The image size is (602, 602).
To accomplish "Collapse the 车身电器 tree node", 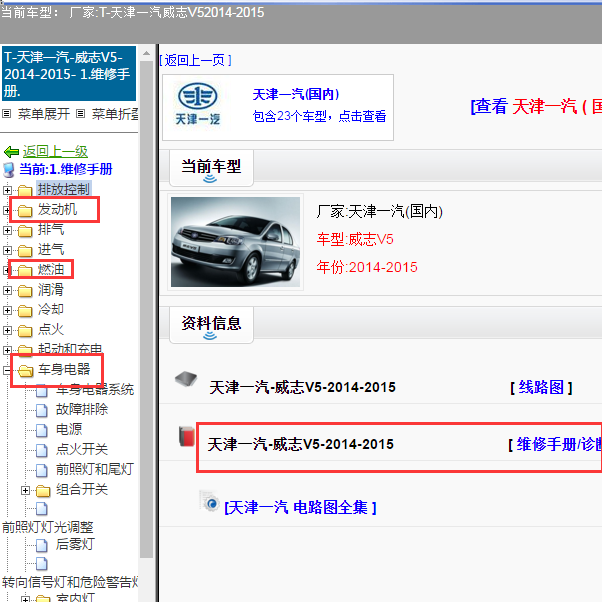I will (7, 370).
